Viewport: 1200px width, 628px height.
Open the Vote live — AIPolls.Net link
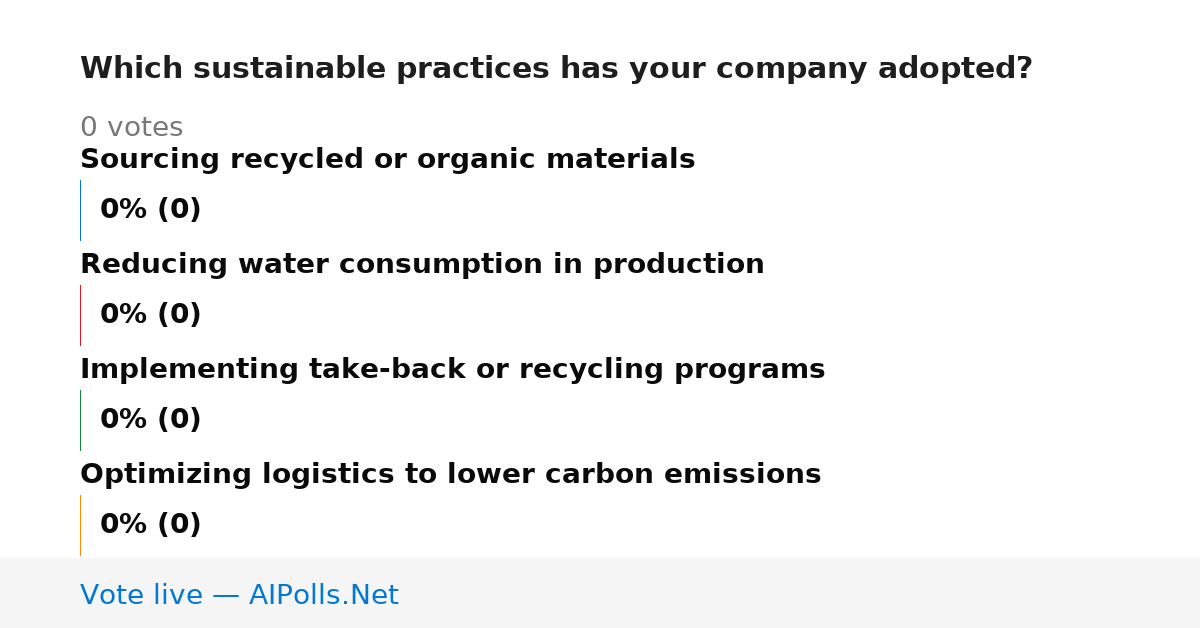[239, 595]
